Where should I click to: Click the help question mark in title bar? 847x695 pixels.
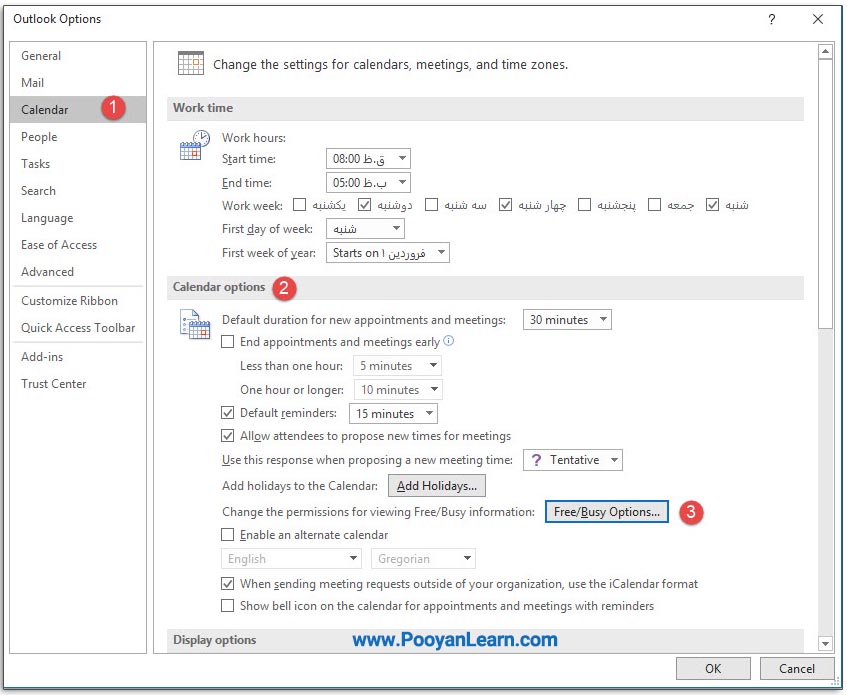771,19
